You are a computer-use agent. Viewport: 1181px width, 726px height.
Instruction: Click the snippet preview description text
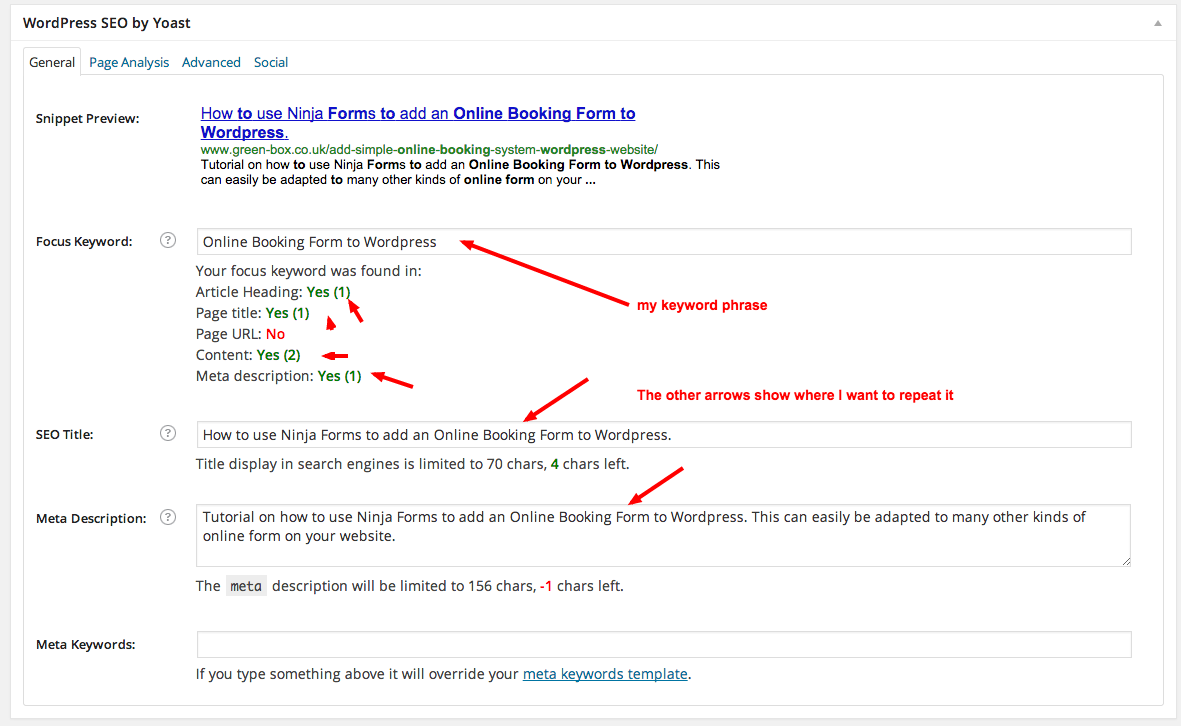point(460,172)
